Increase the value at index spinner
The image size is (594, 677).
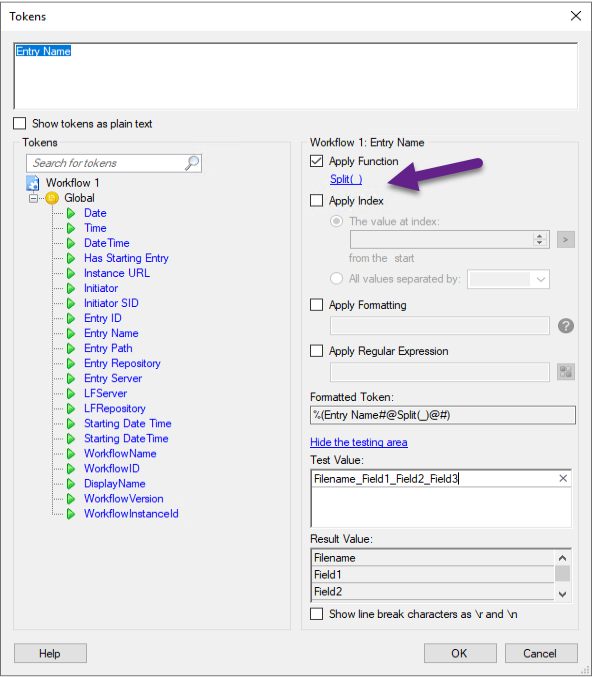(x=540, y=236)
